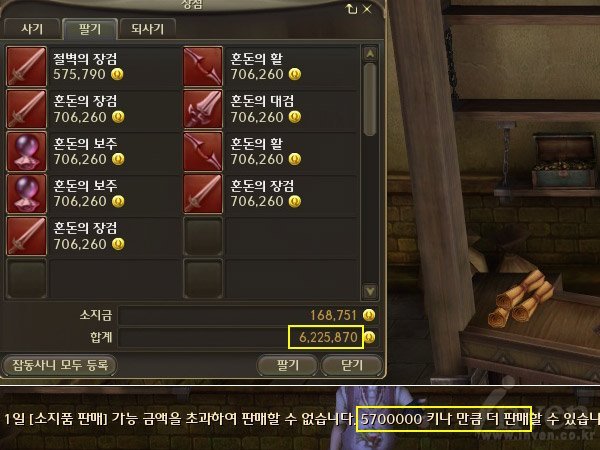This screenshot has width=600, height=450.
Task: Click the first 혼돈의 보주 orb icon
Action: pyautogui.click(x=26, y=151)
